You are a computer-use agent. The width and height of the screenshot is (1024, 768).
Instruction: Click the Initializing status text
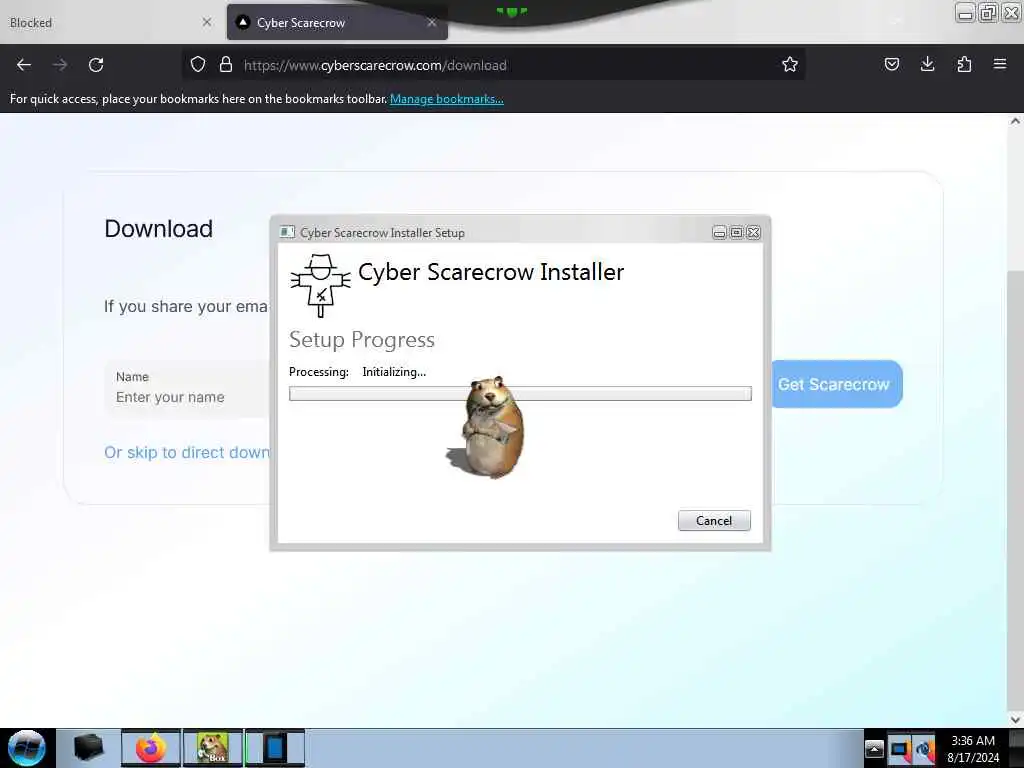click(x=394, y=372)
